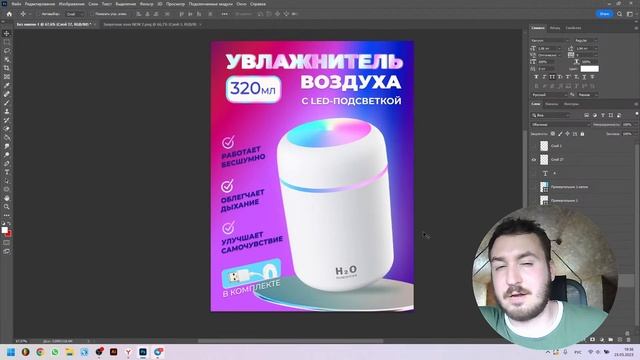Click the search icon at top right
This screenshot has height=360, width=640.
(x=620, y=14)
